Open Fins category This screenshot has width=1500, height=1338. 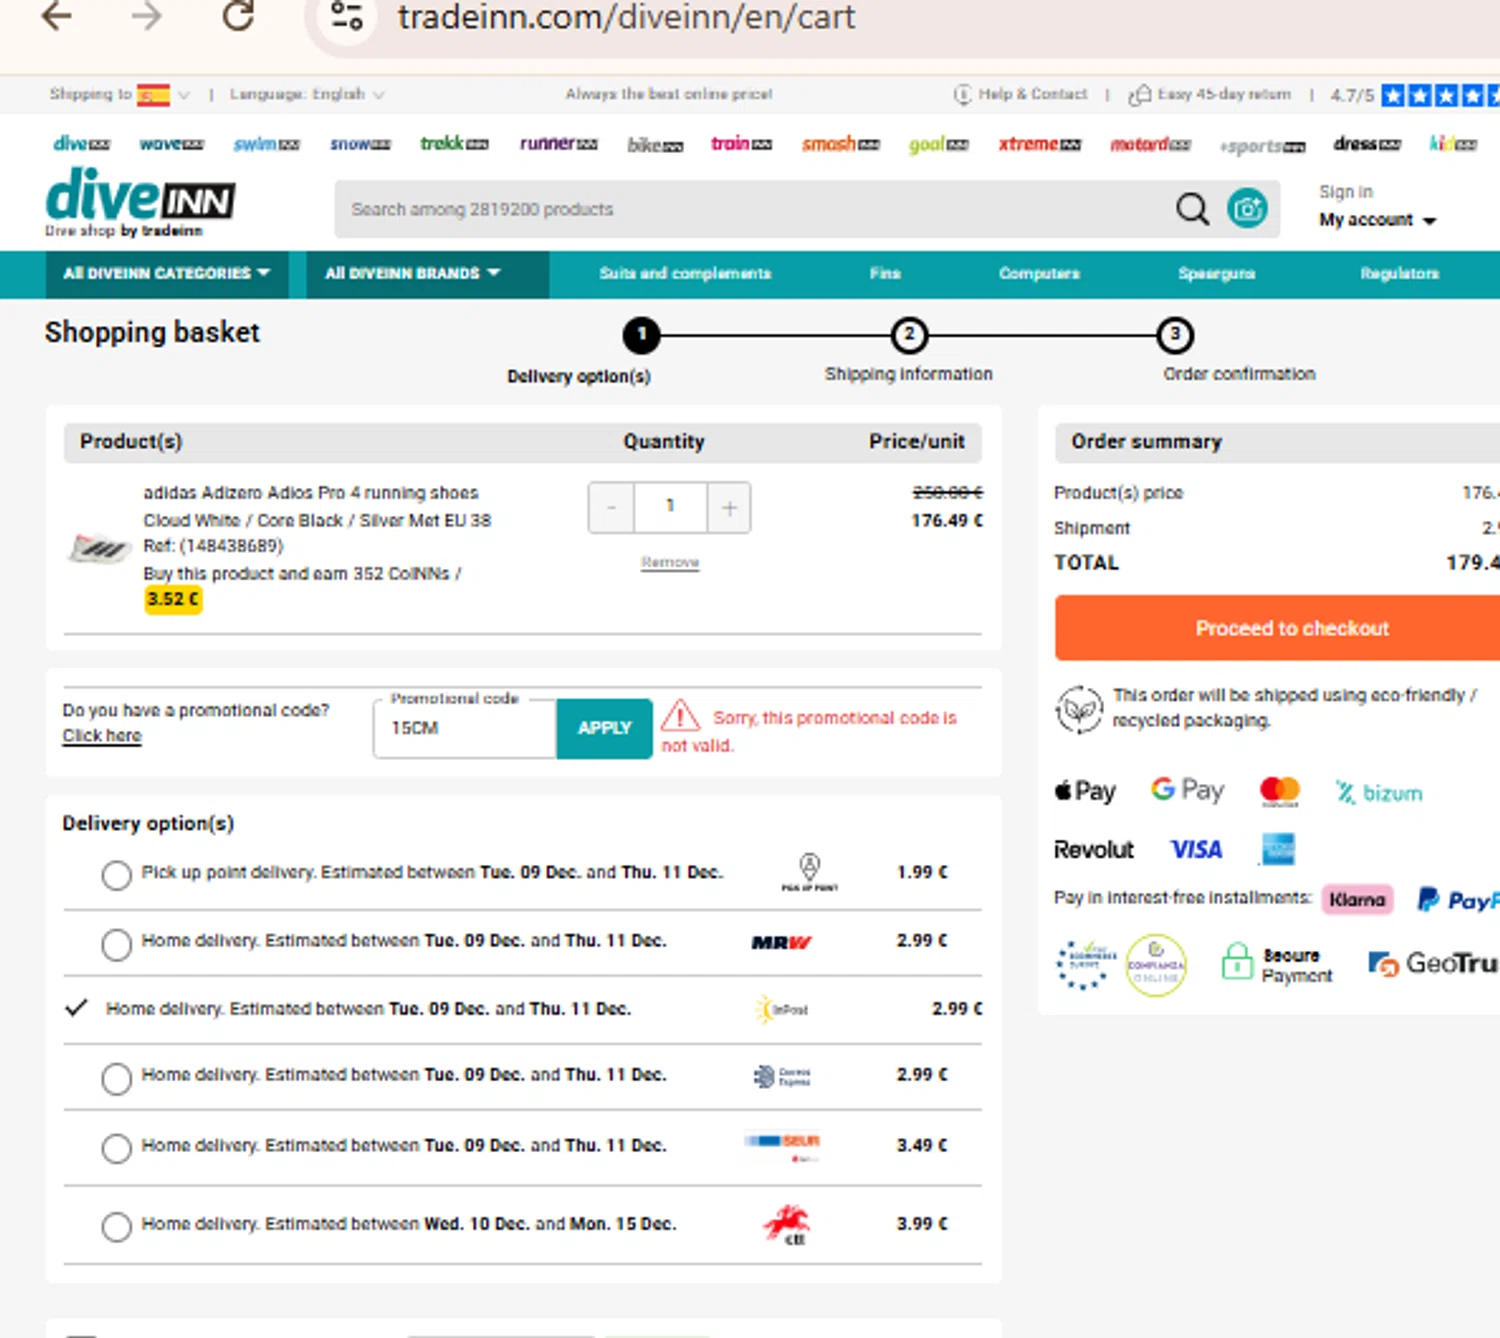coord(885,273)
